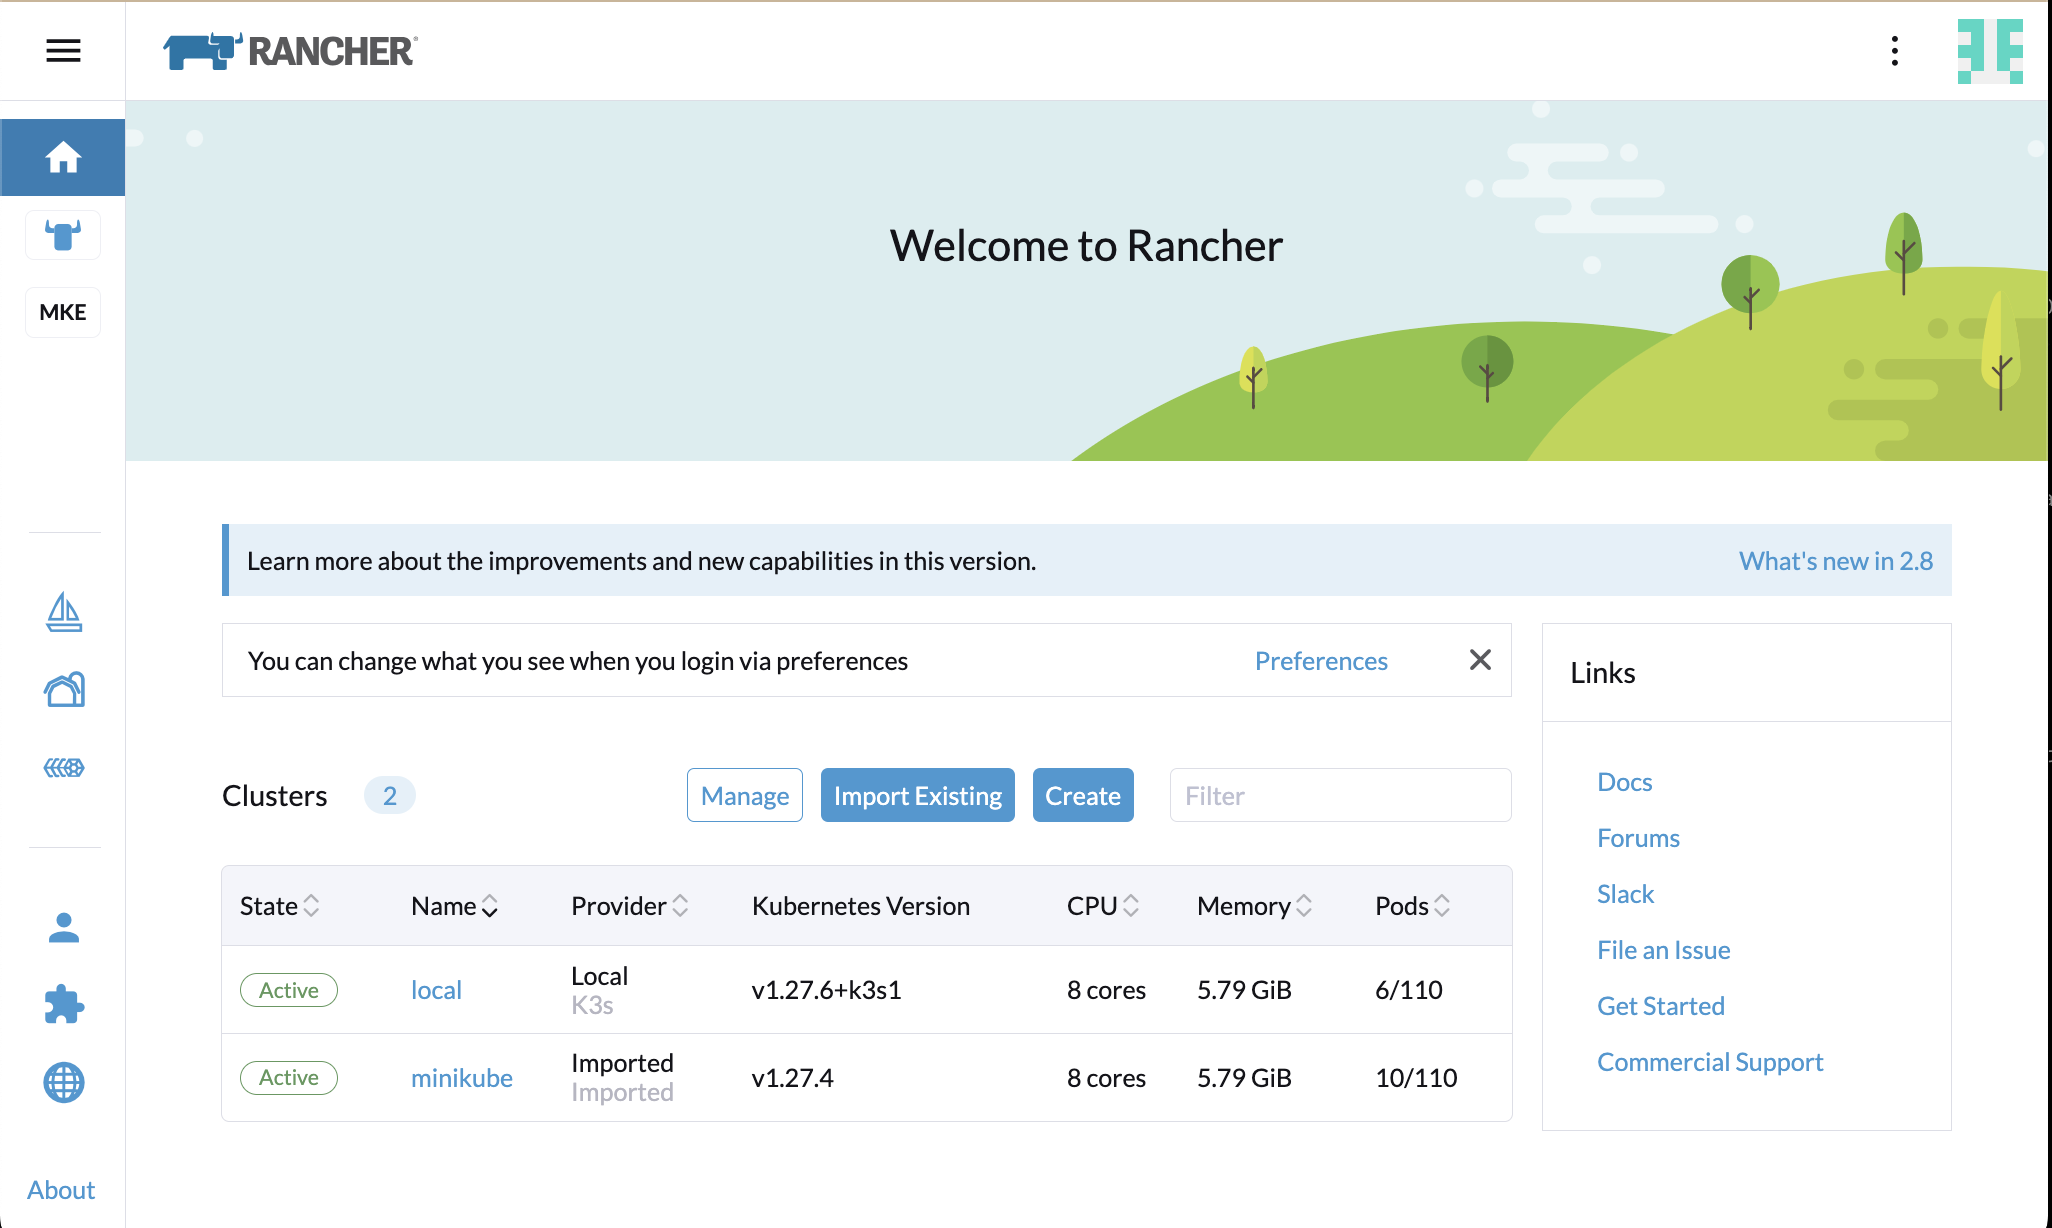Open Cluster Management barn icon
Image resolution: width=2052 pixels, height=1228 pixels.
64,689
